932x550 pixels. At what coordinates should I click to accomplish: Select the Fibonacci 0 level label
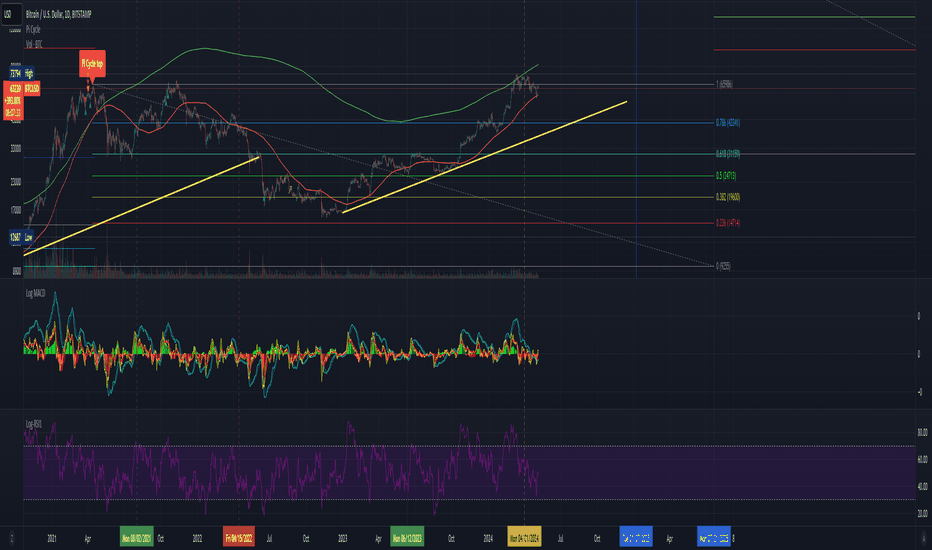[723, 266]
